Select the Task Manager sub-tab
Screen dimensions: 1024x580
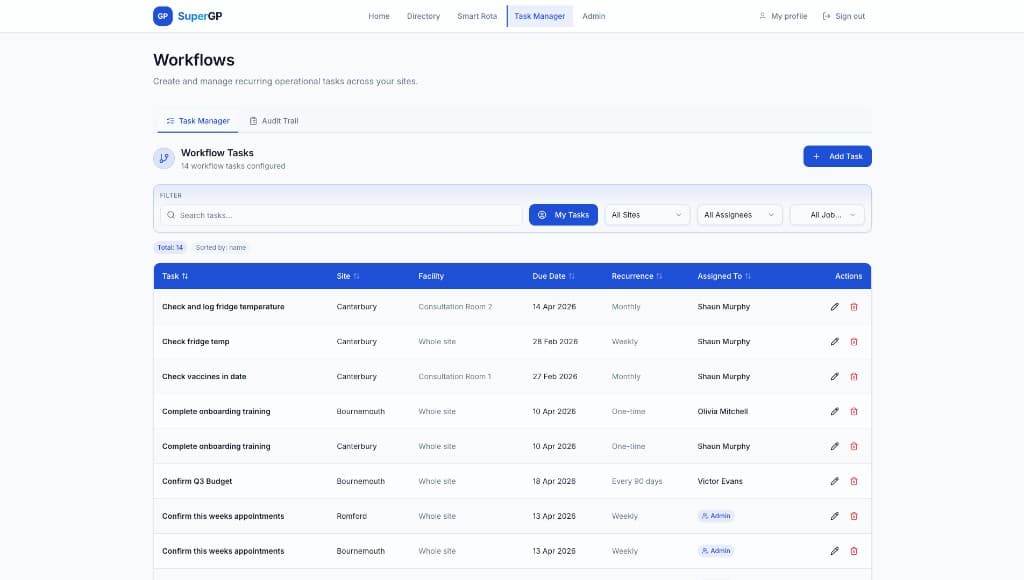click(198, 121)
